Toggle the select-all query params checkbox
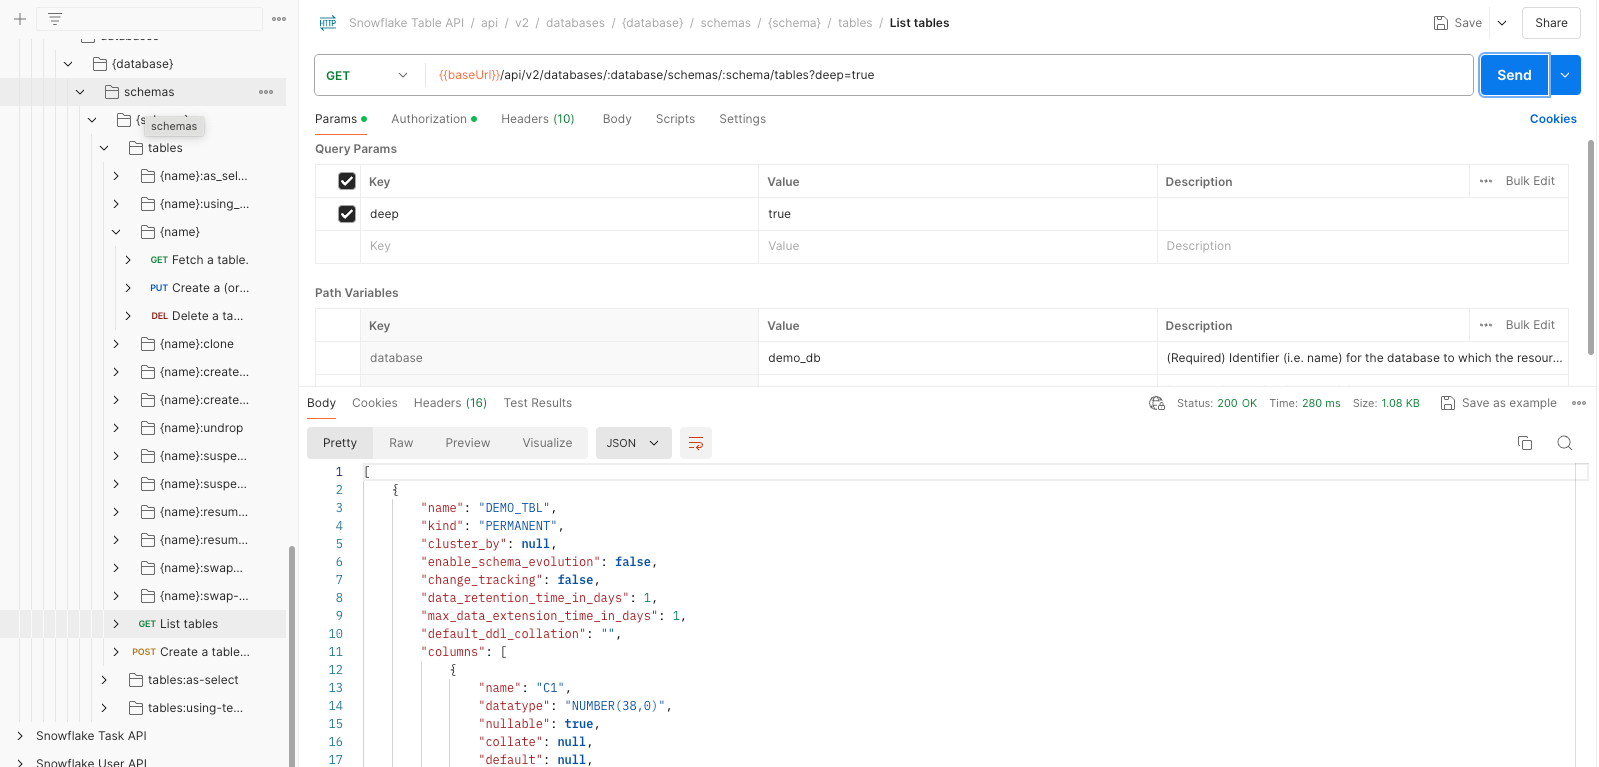The width and height of the screenshot is (1599, 767). [347, 182]
